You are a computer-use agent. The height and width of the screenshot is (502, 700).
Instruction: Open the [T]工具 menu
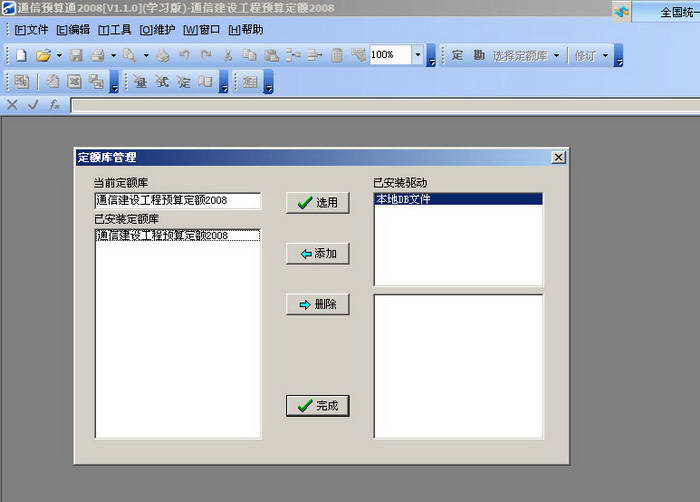coord(115,30)
